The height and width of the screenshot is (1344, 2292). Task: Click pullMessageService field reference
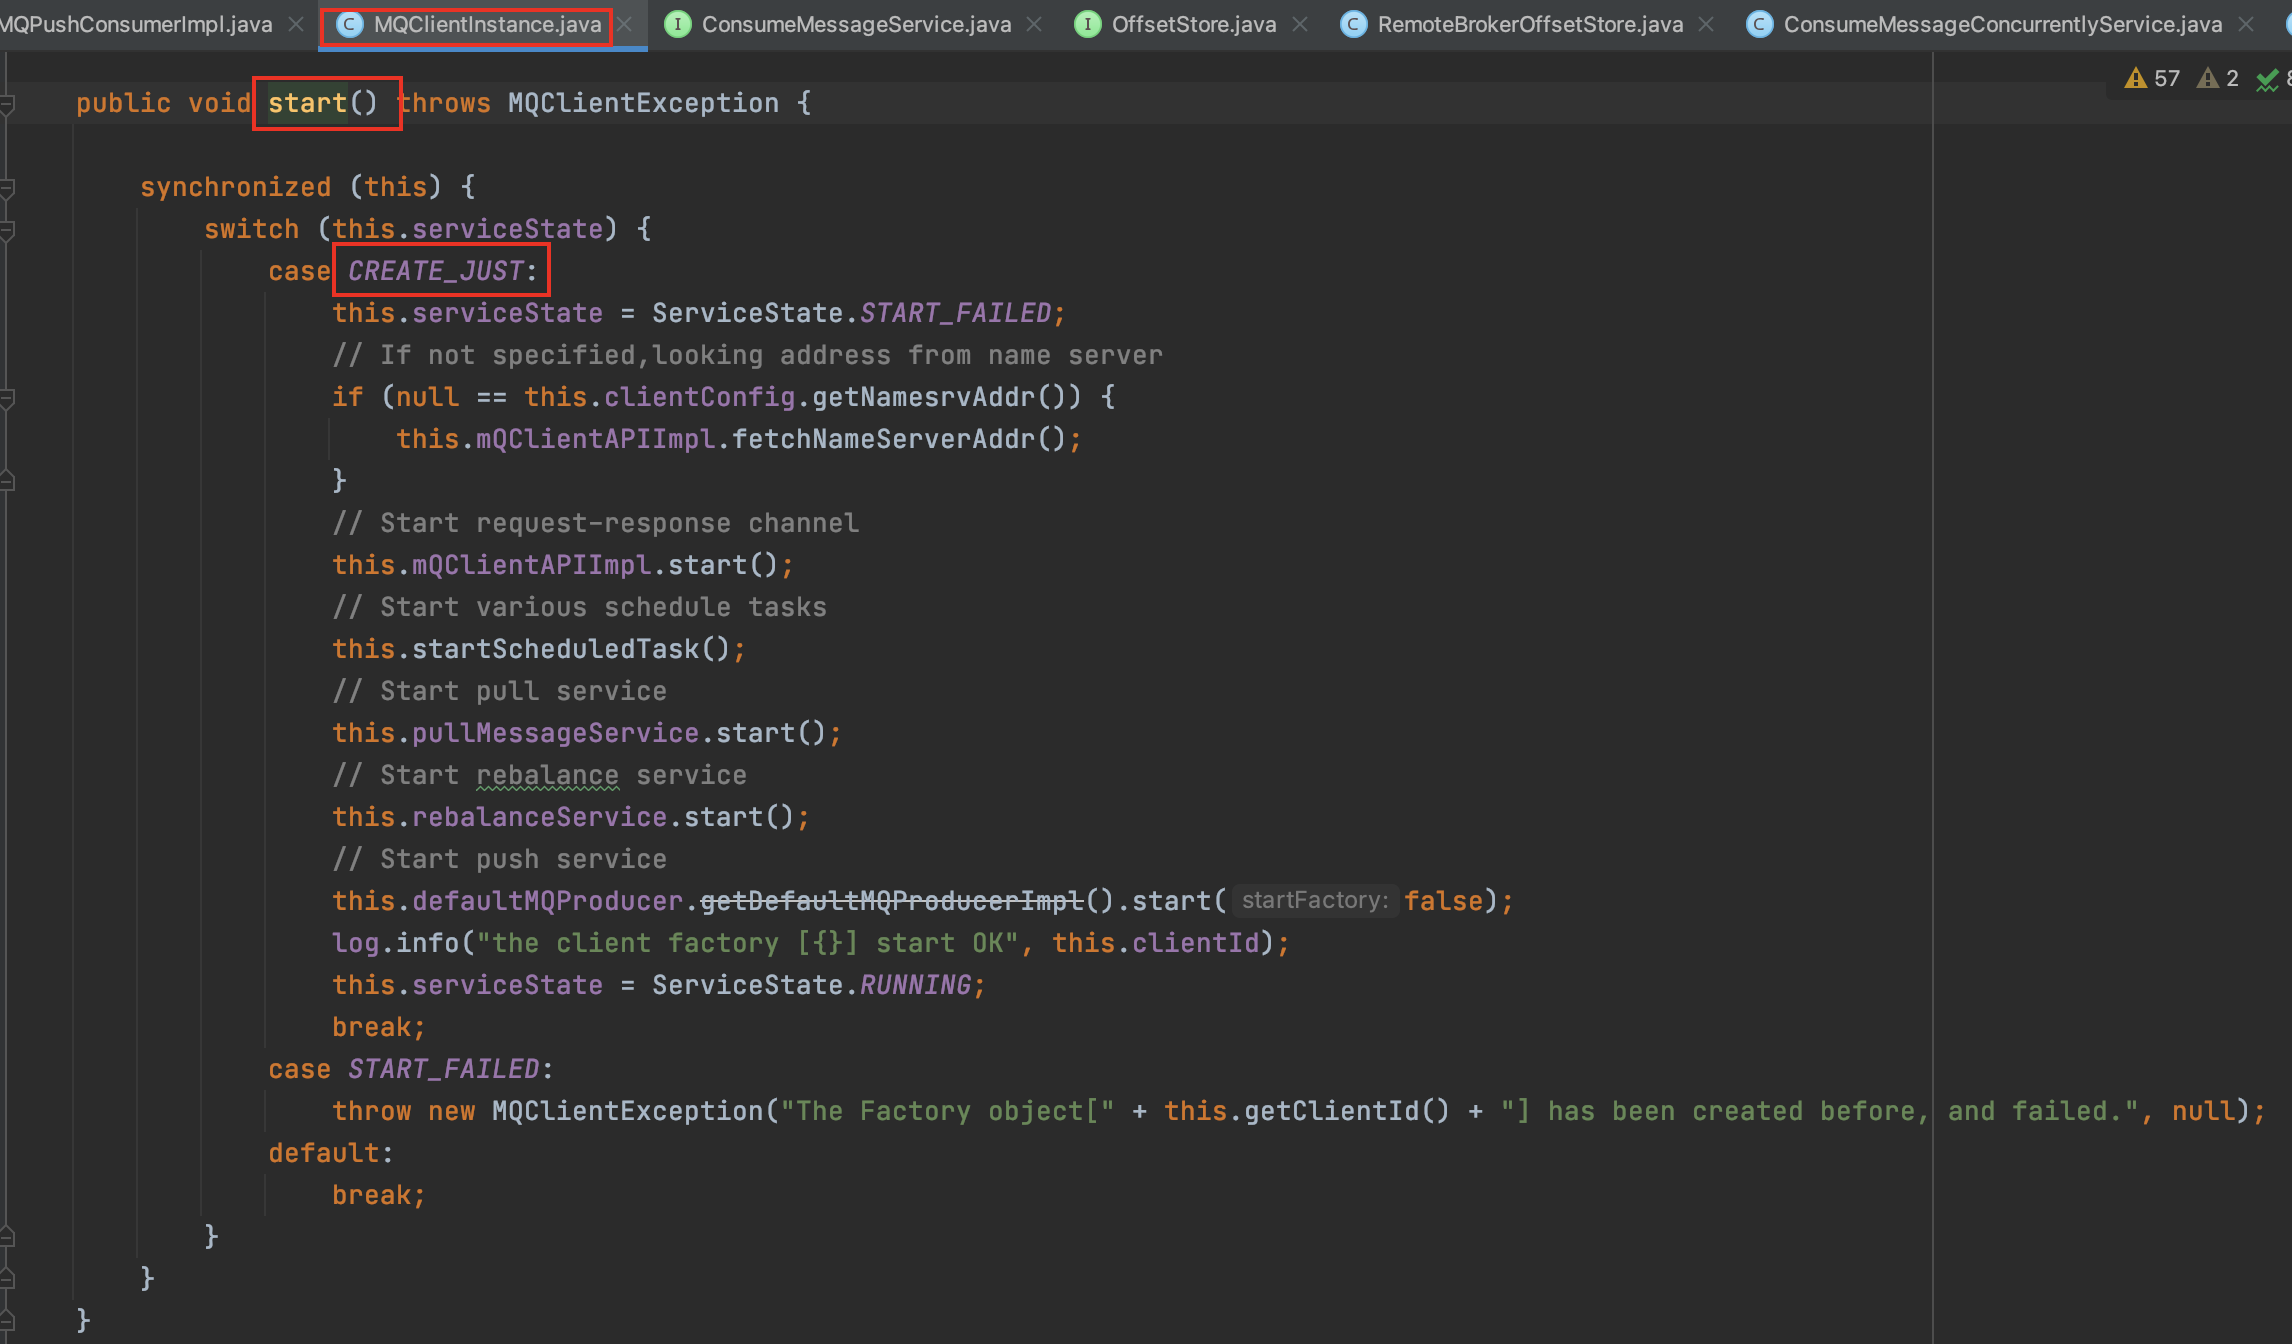(555, 733)
